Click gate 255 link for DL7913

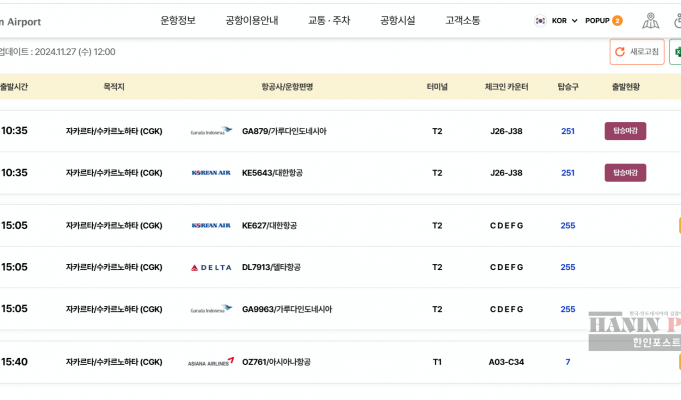point(568,267)
